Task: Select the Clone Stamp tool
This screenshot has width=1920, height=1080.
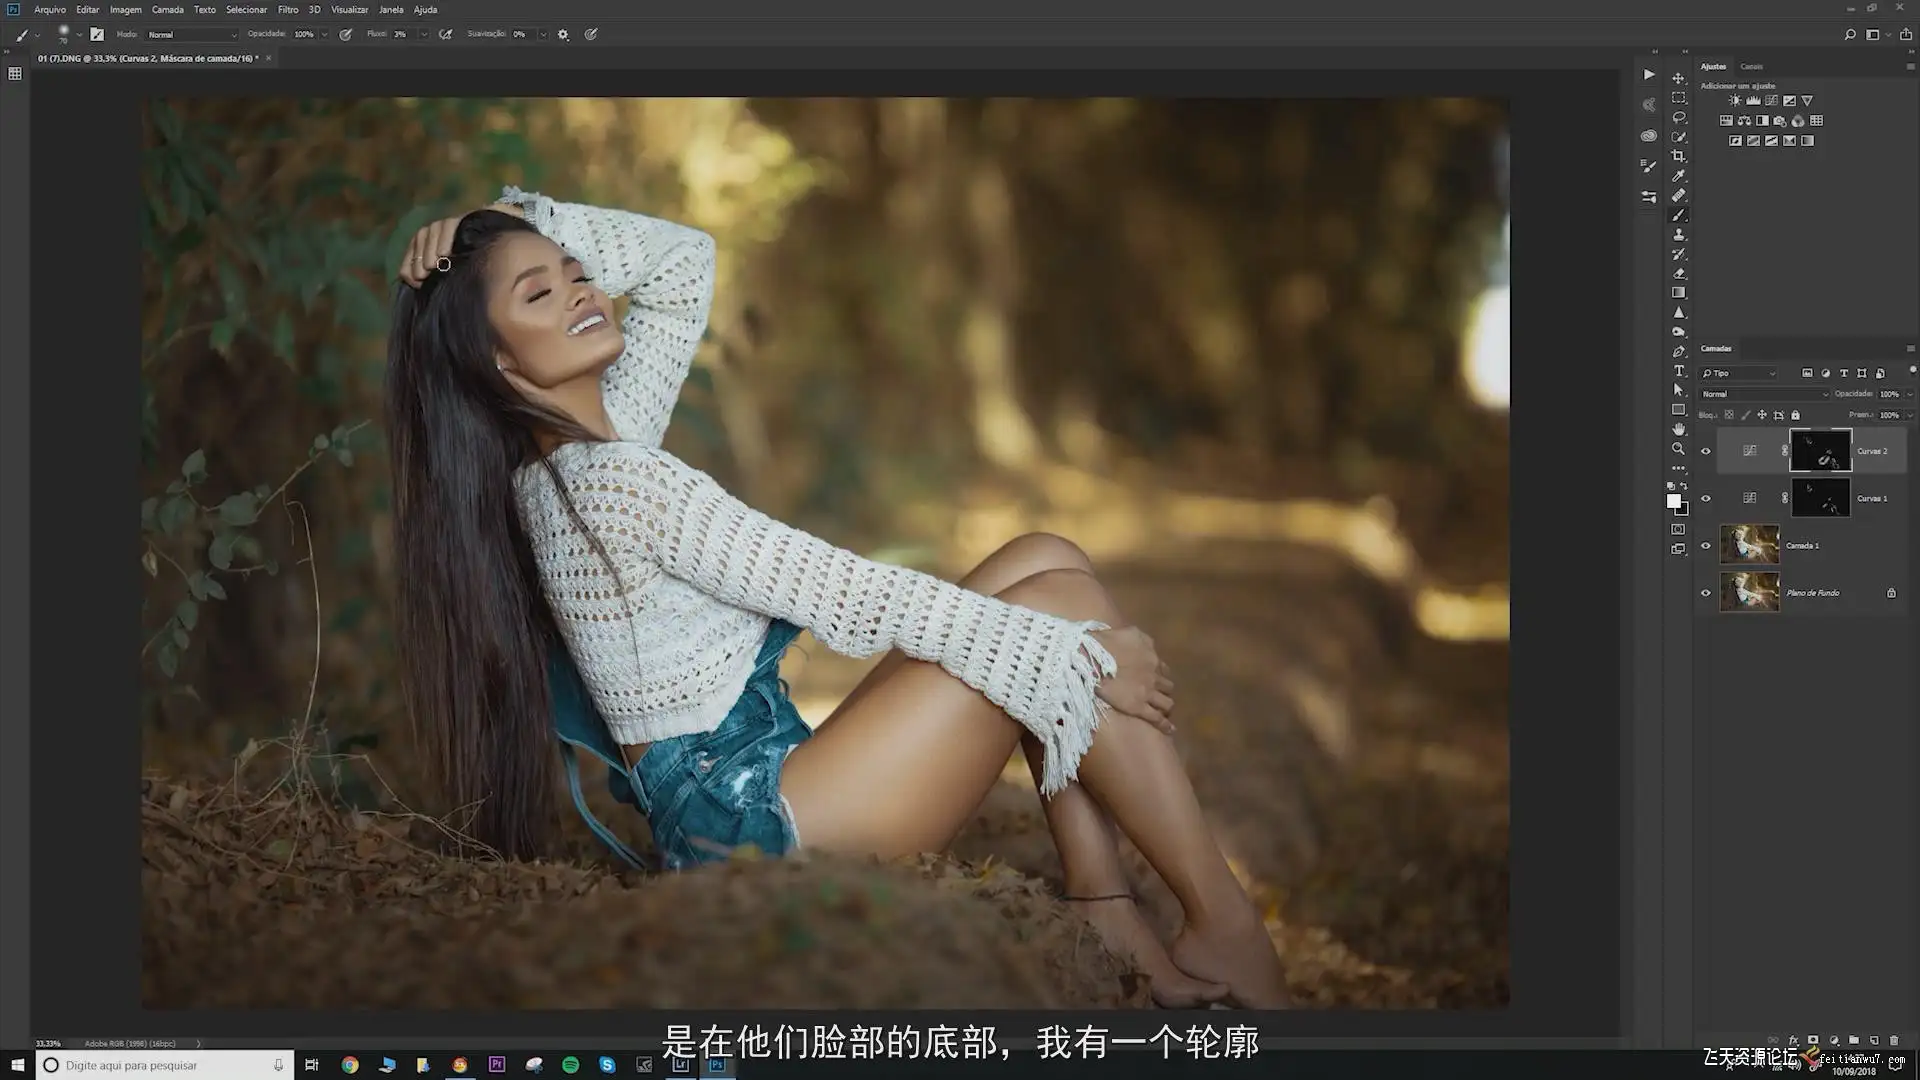Action: click(1679, 235)
